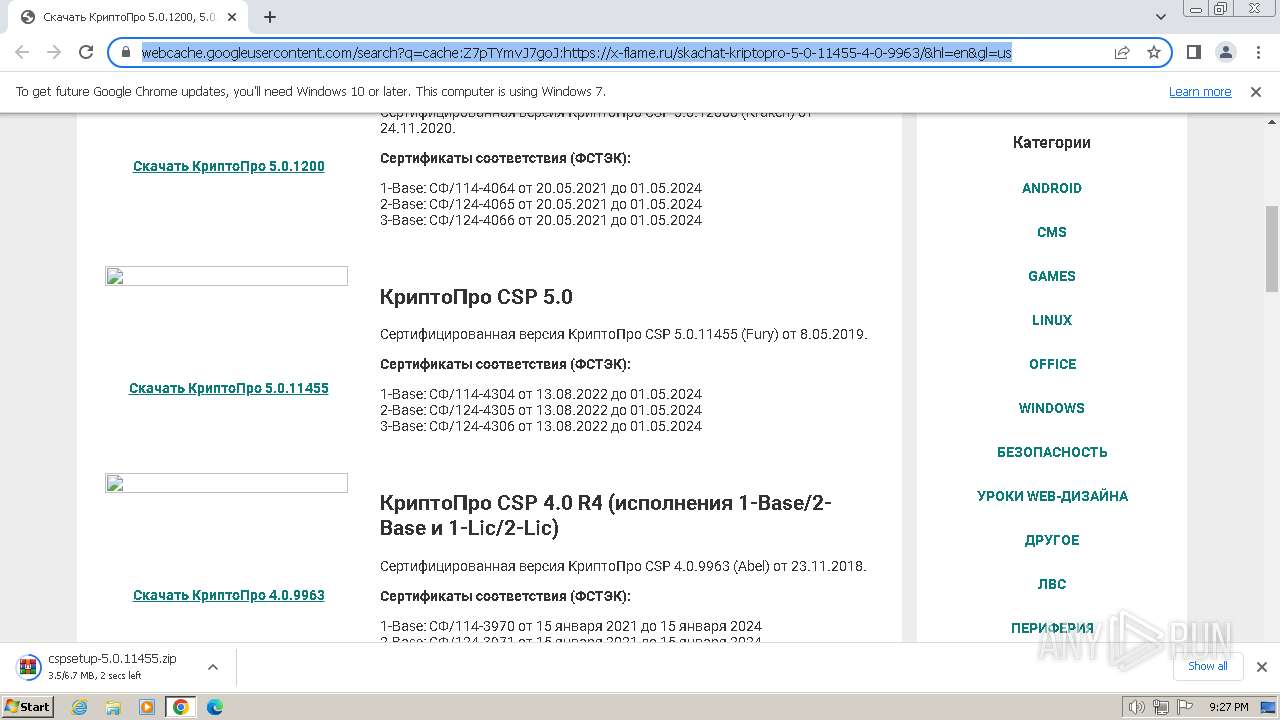Open the LINUX category
This screenshot has width=1280, height=720.
1052,320
